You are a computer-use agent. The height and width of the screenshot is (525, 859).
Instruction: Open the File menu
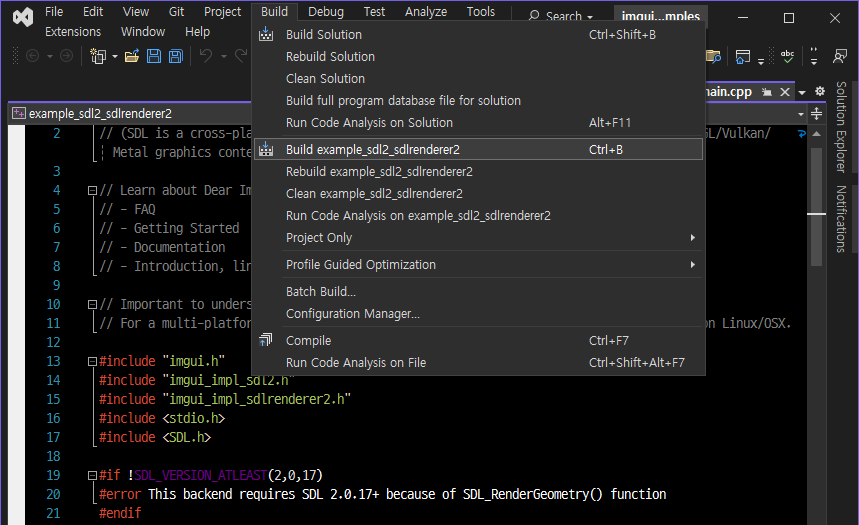click(x=54, y=12)
